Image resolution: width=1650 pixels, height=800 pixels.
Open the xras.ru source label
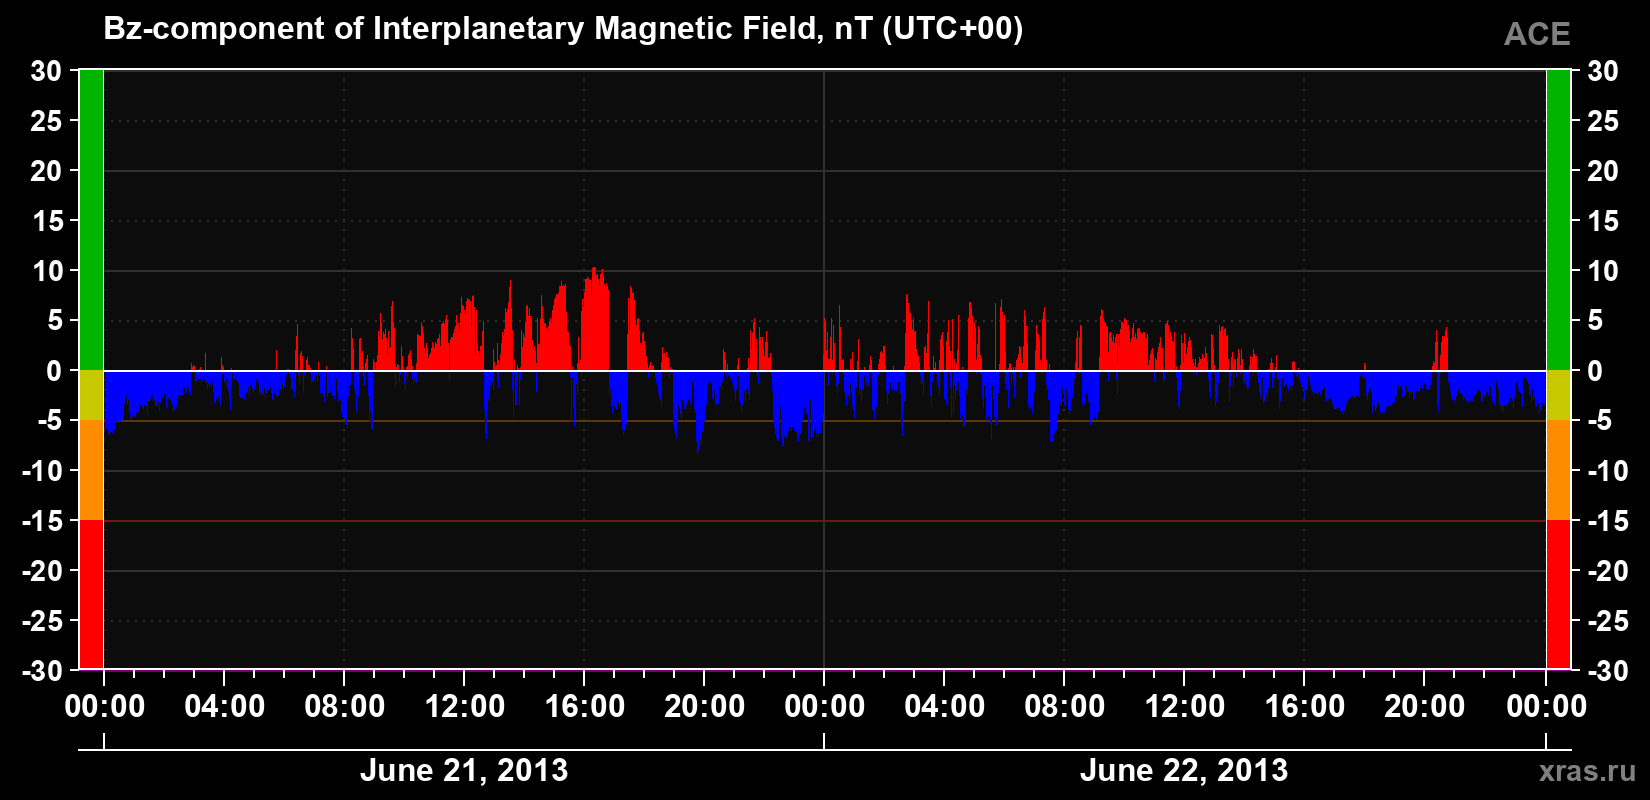tap(1588, 771)
